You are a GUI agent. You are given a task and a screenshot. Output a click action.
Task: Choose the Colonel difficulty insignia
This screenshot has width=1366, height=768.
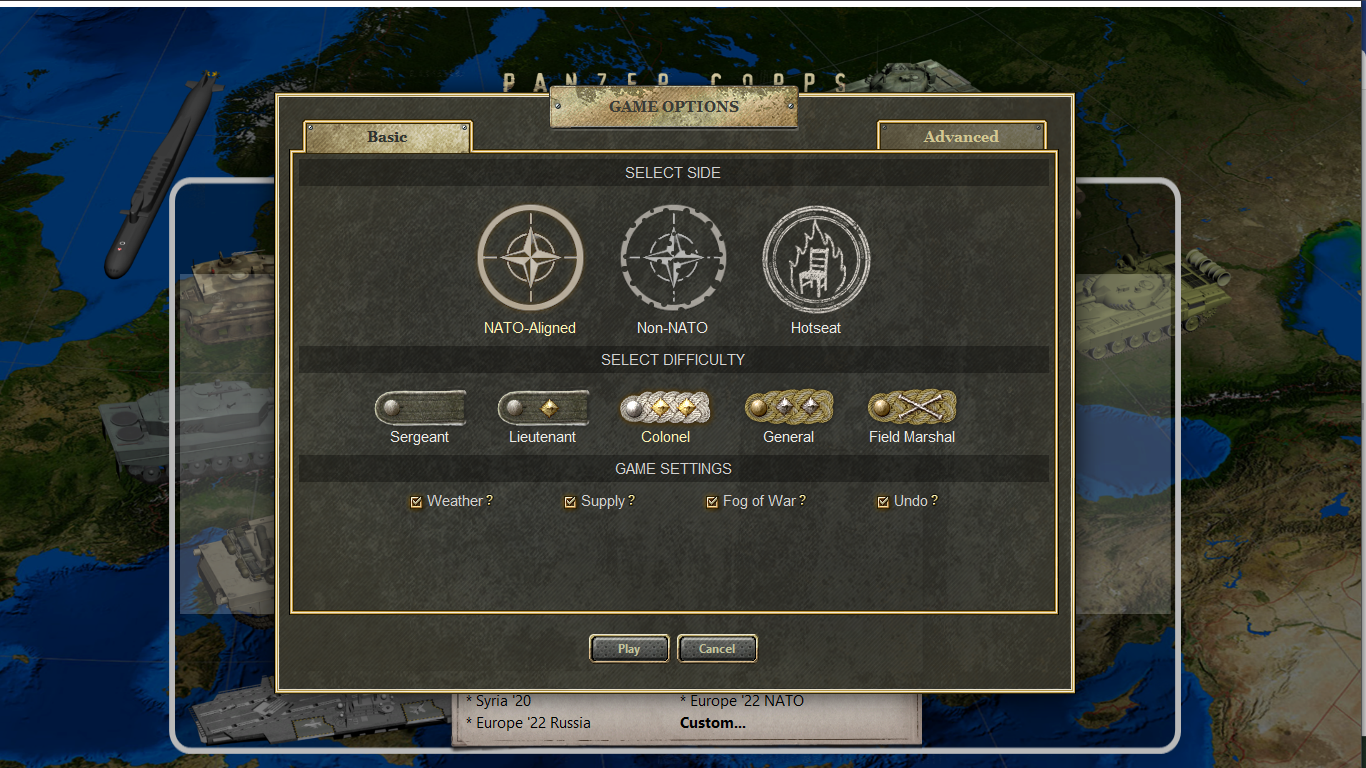click(x=666, y=408)
